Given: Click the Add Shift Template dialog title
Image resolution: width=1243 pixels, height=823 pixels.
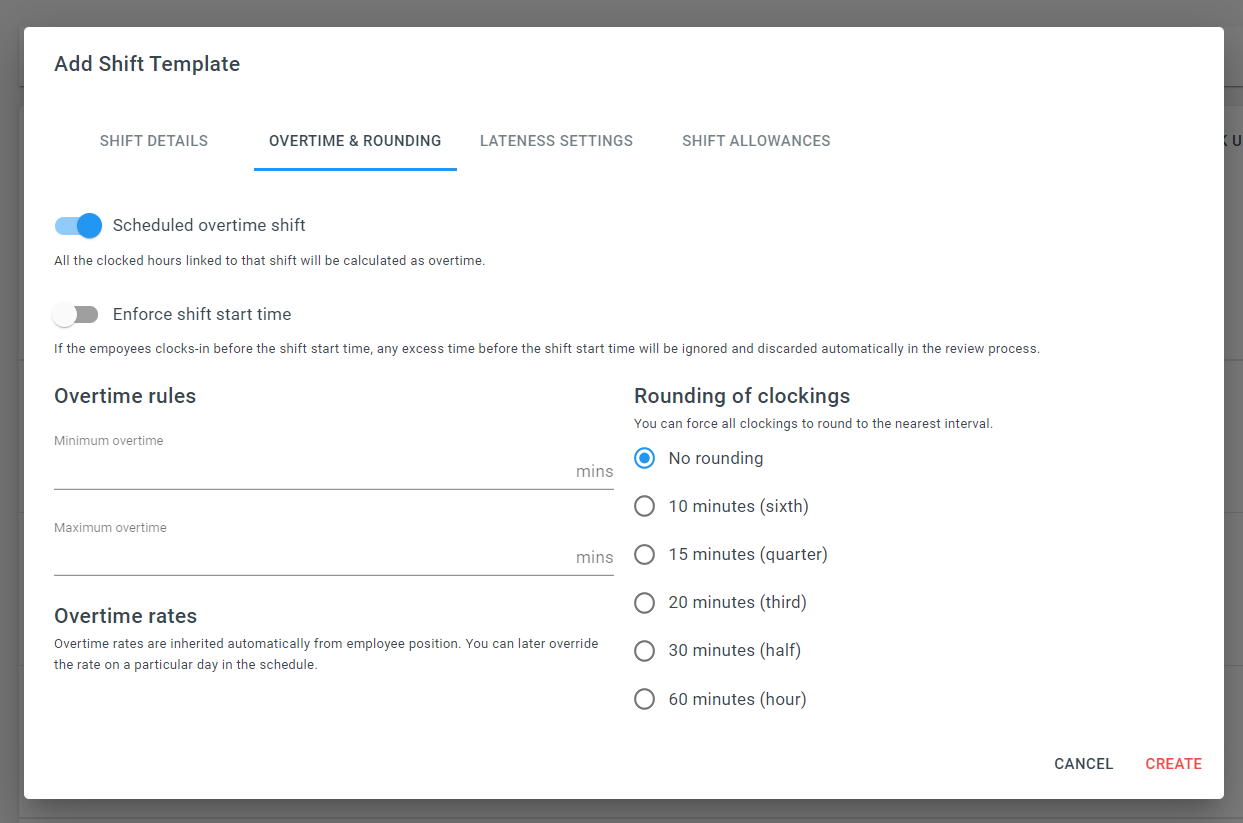Looking at the screenshot, I should click(147, 64).
